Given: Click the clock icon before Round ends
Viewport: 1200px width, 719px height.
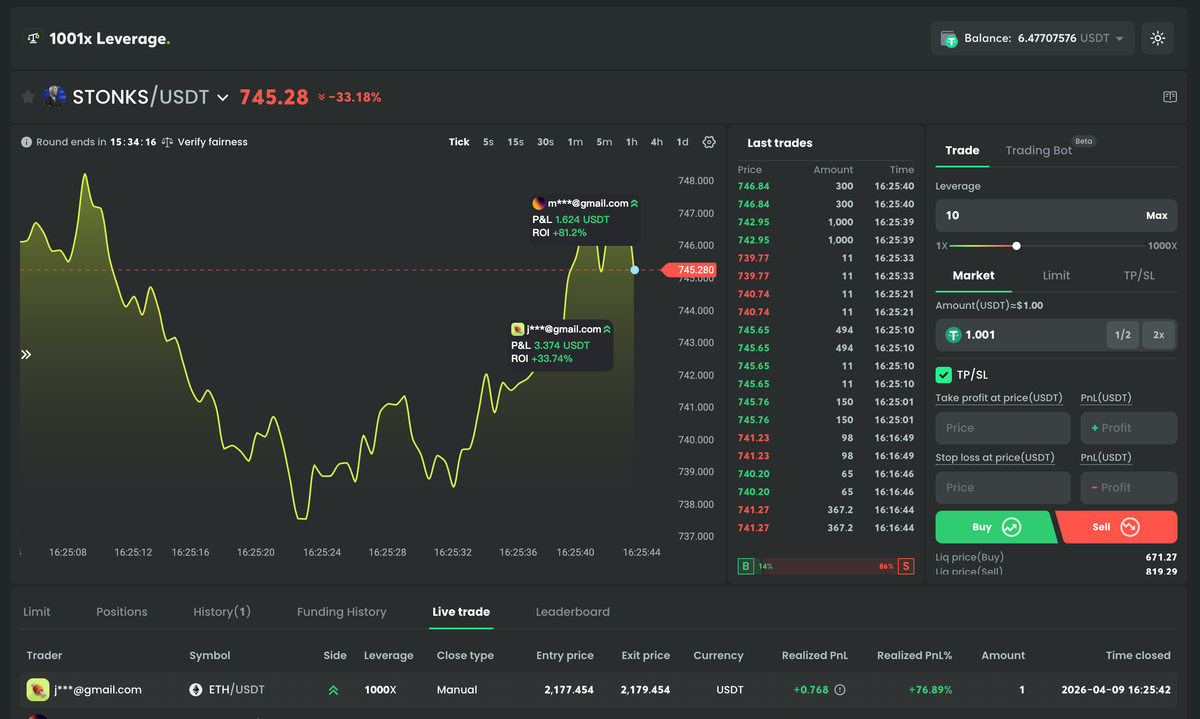Looking at the screenshot, I should (x=27, y=142).
